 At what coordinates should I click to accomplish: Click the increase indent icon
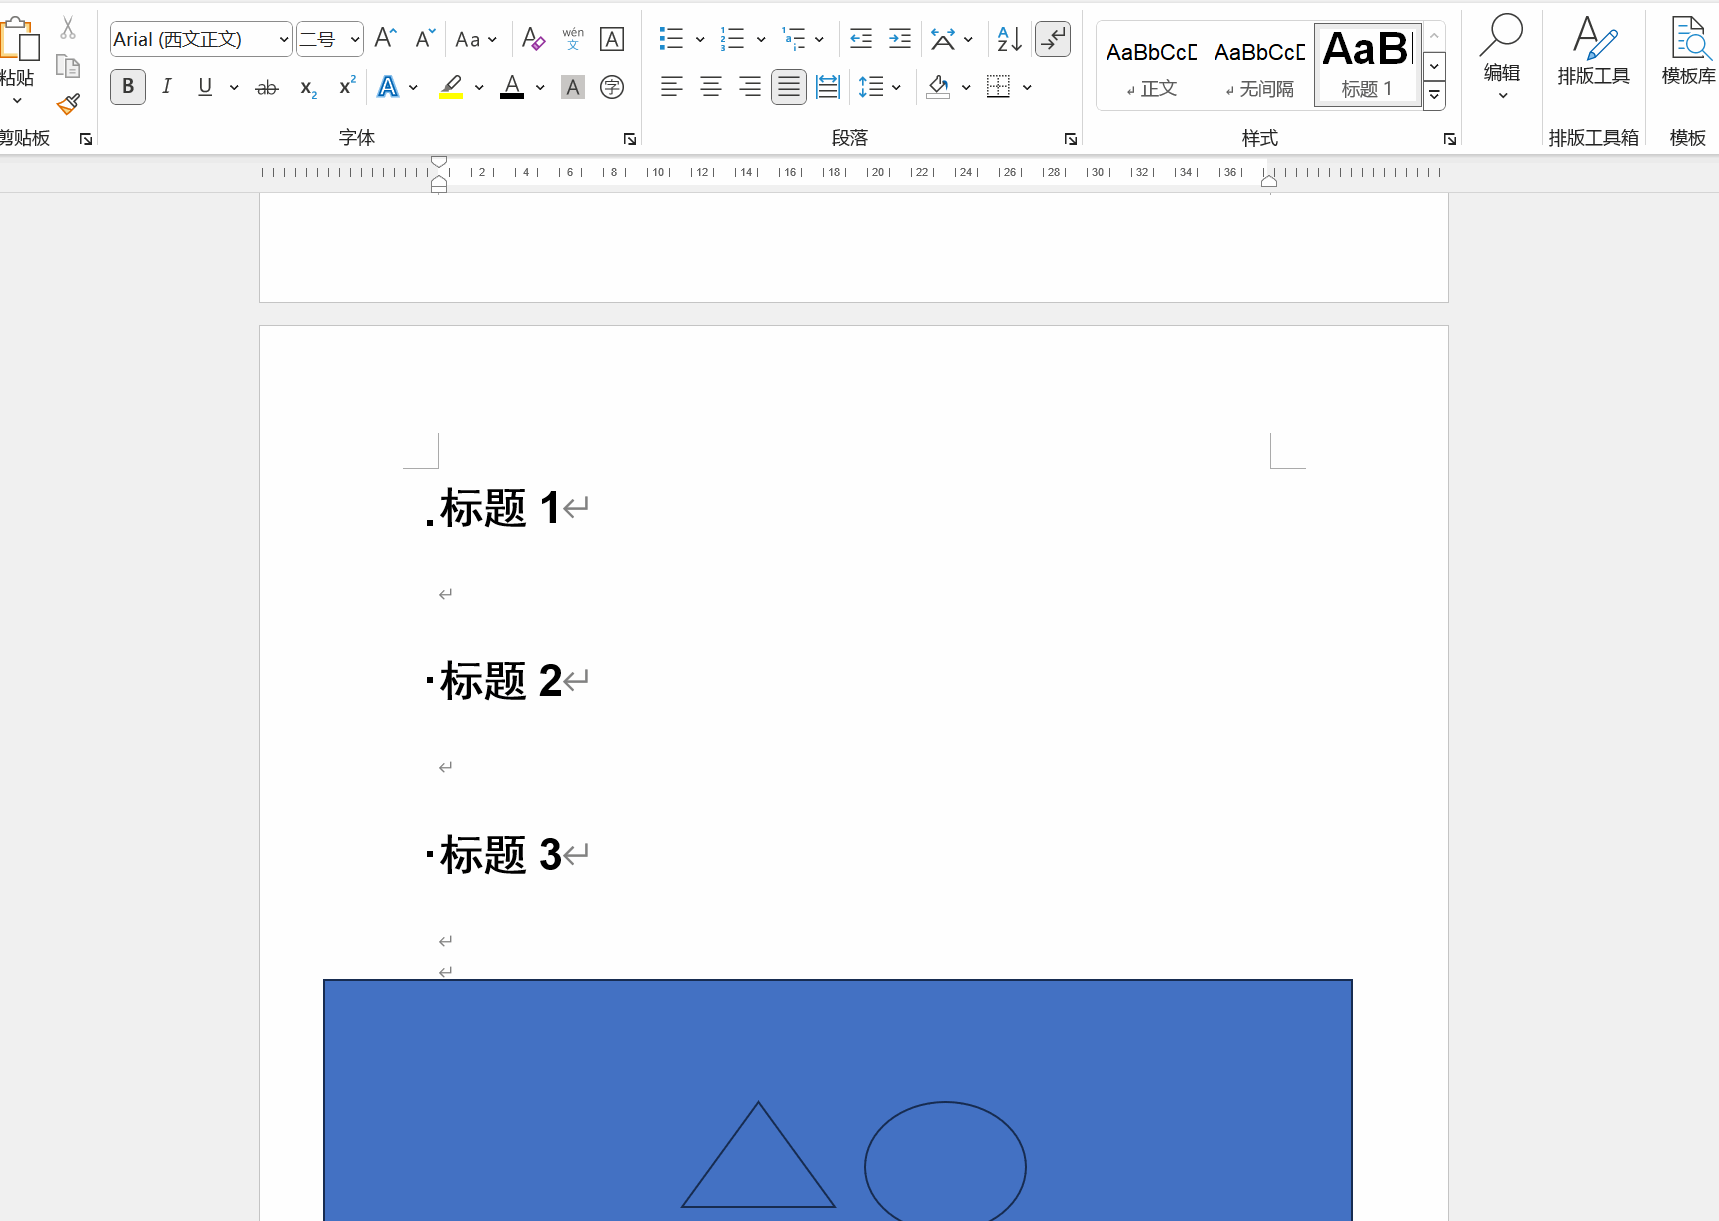[900, 39]
